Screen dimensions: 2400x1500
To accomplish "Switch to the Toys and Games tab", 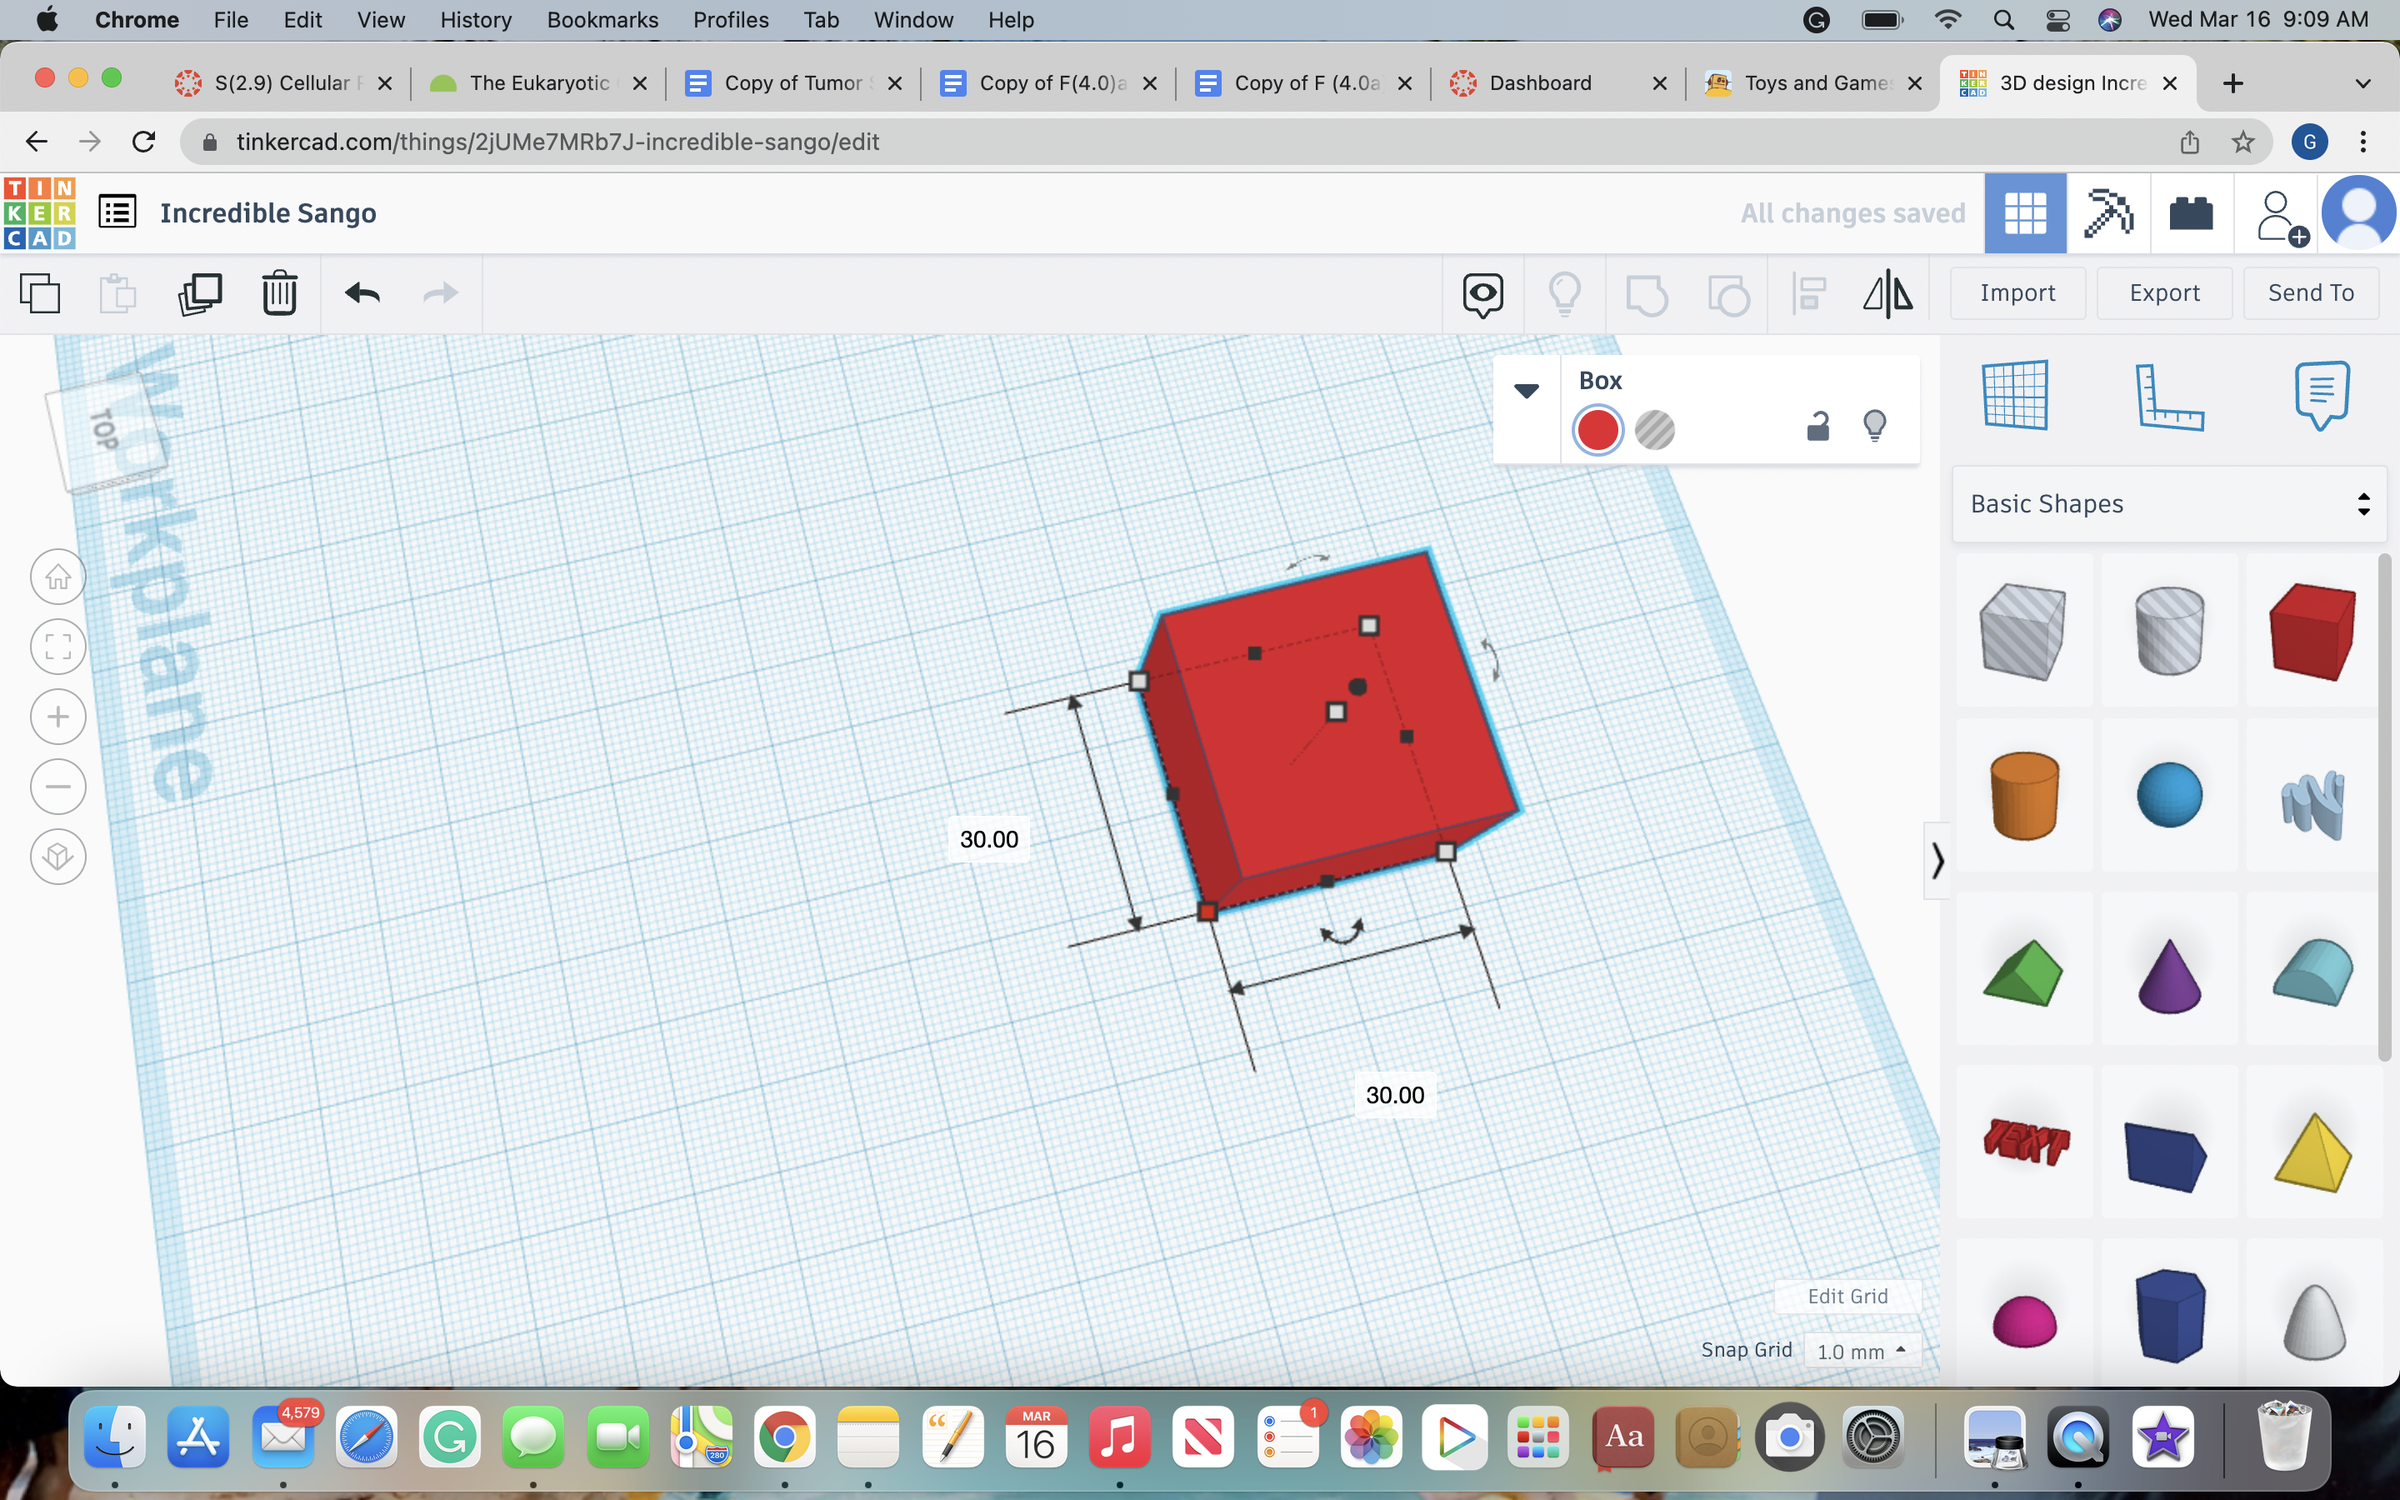I will pyautogui.click(x=1812, y=83).
